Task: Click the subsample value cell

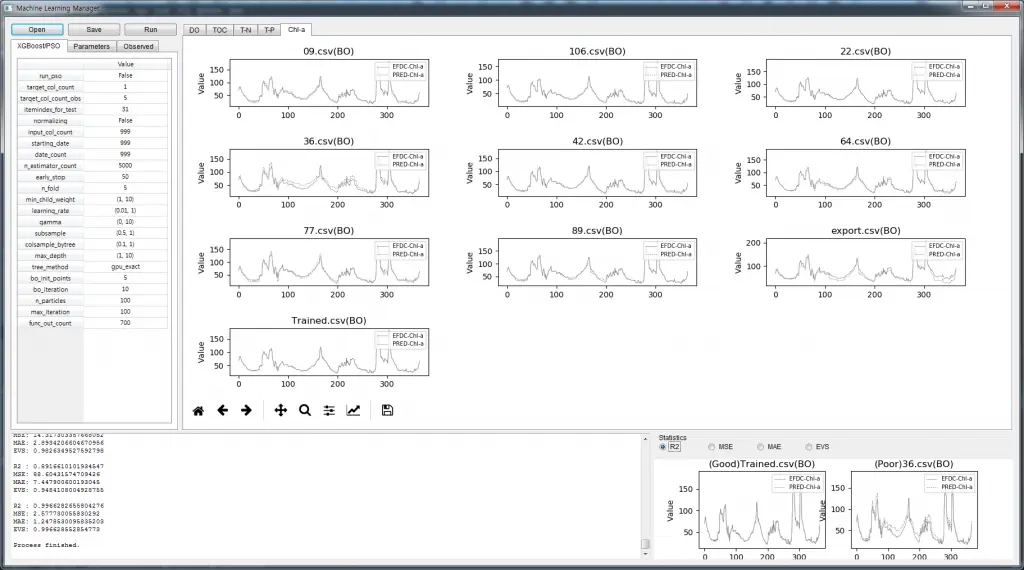Action: point(125,233)
